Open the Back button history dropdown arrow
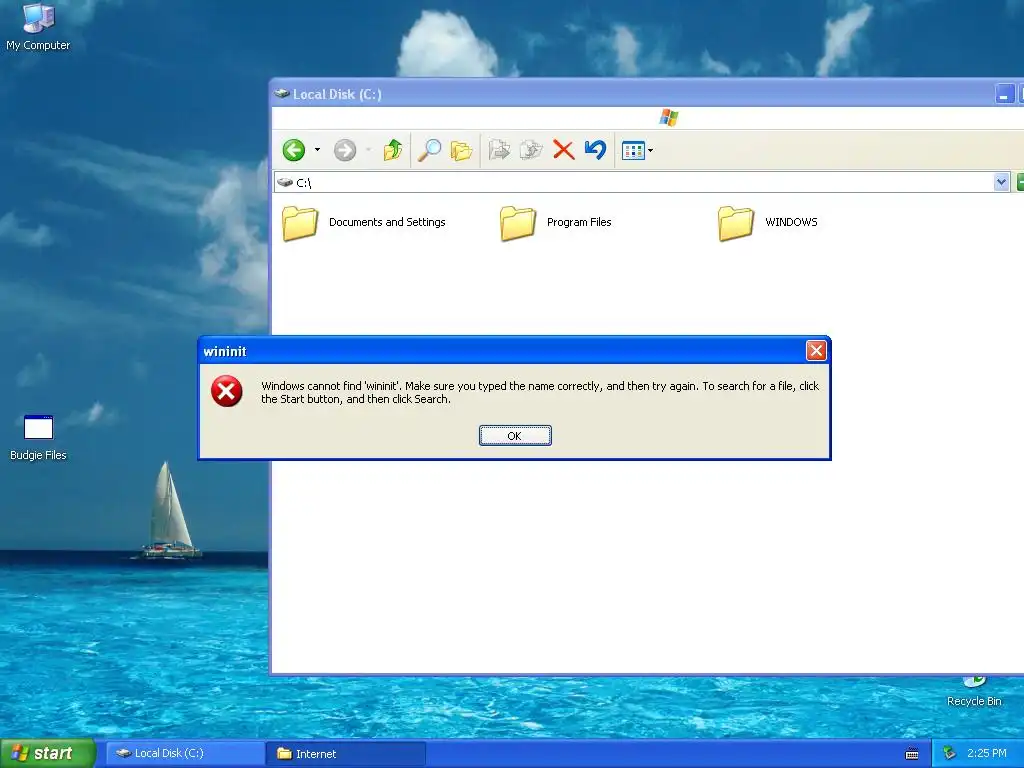The image size is (1024, 768). click(x=317, y=150)
